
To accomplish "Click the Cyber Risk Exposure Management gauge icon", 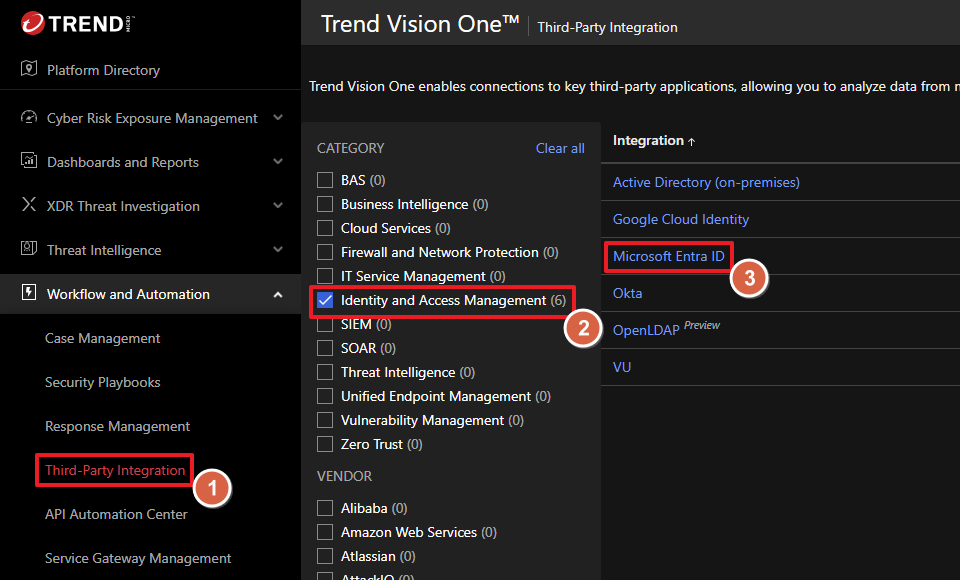I will tap(28, 118).
